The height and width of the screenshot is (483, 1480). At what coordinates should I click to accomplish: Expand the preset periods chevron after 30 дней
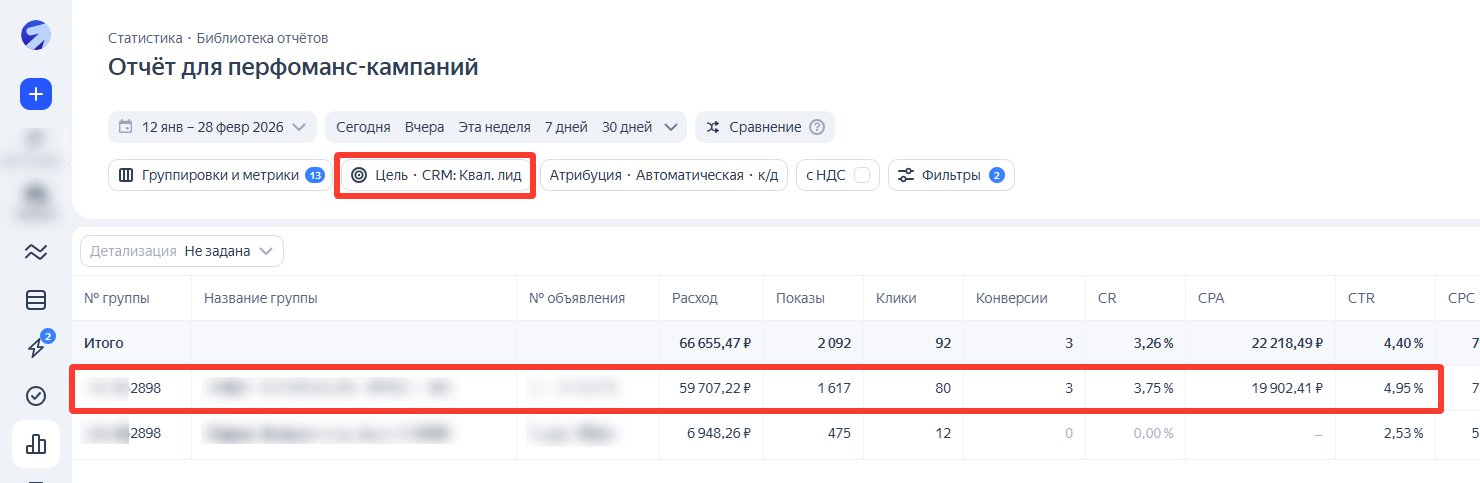[x=670, y=127]
